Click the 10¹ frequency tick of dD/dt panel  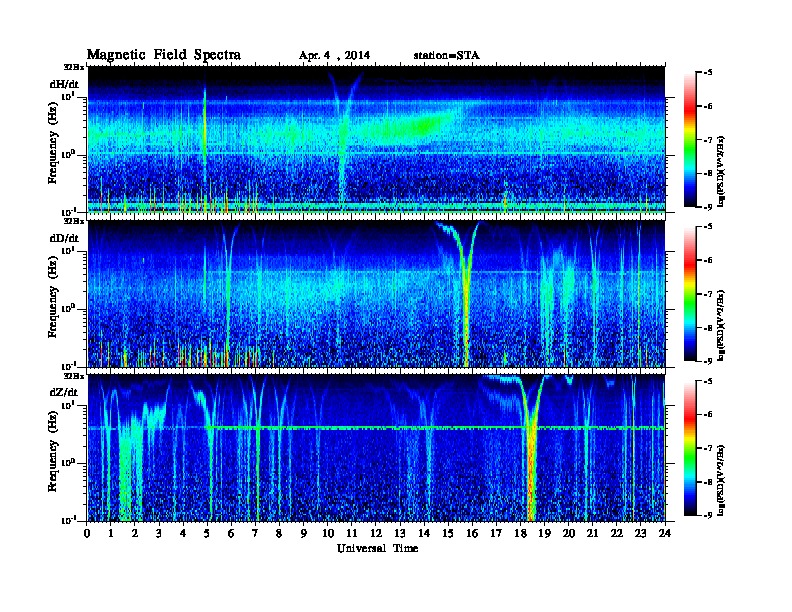67,251
